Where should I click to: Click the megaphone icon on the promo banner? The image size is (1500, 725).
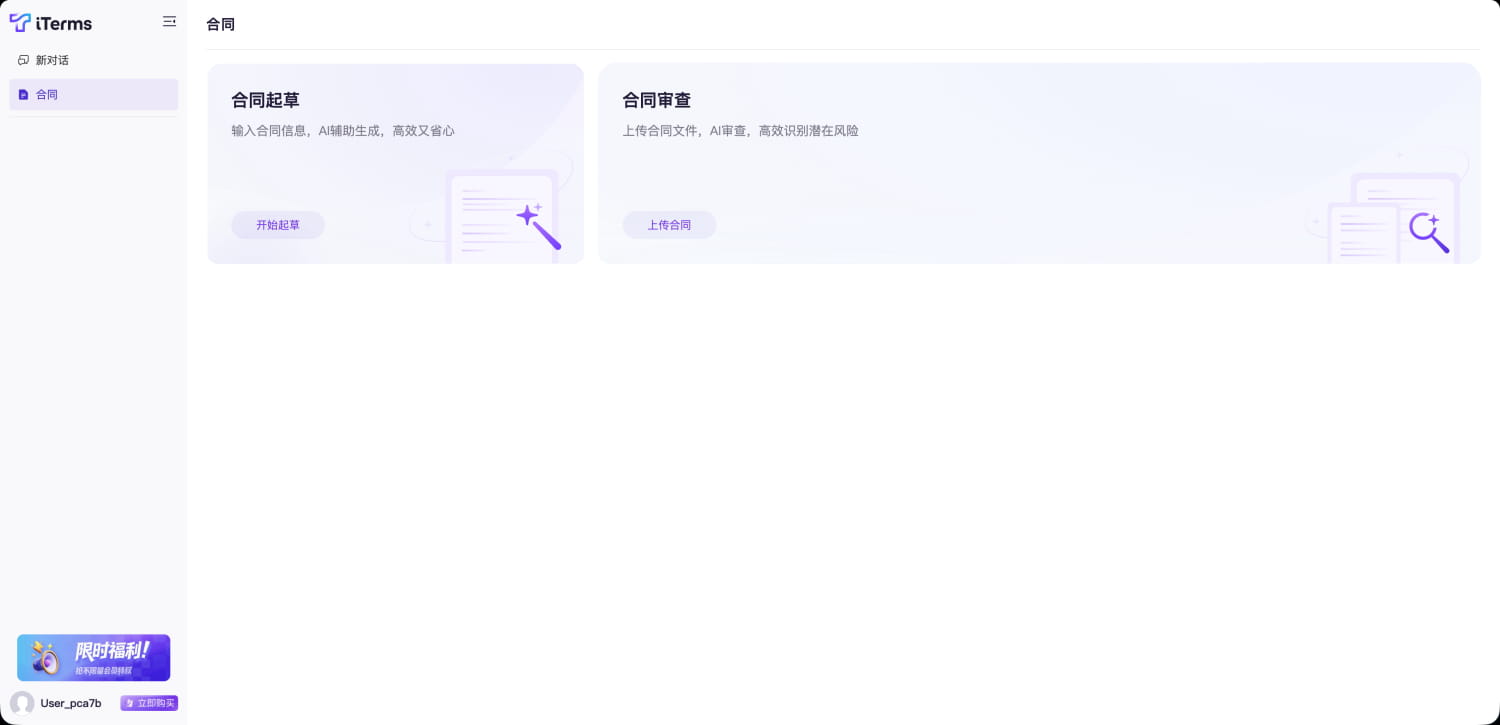[x=45, y=658]
